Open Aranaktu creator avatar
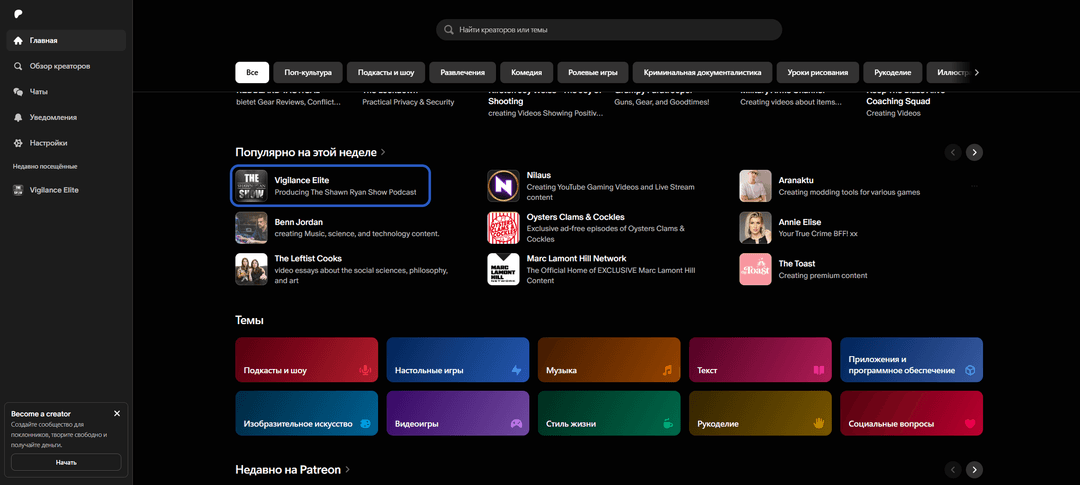This screenshot has height=485, width=1080. (755, 186)
